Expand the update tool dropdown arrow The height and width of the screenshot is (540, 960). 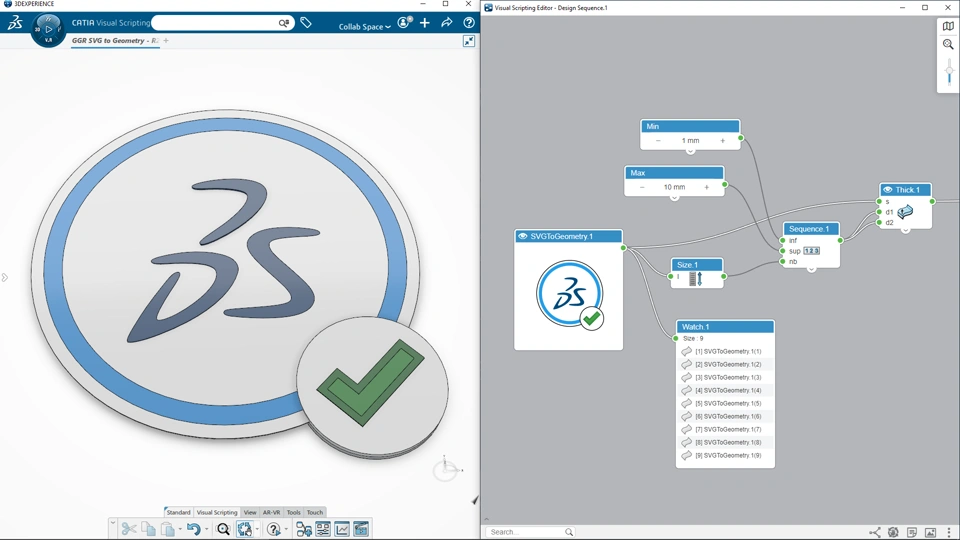tap(257, 529)
